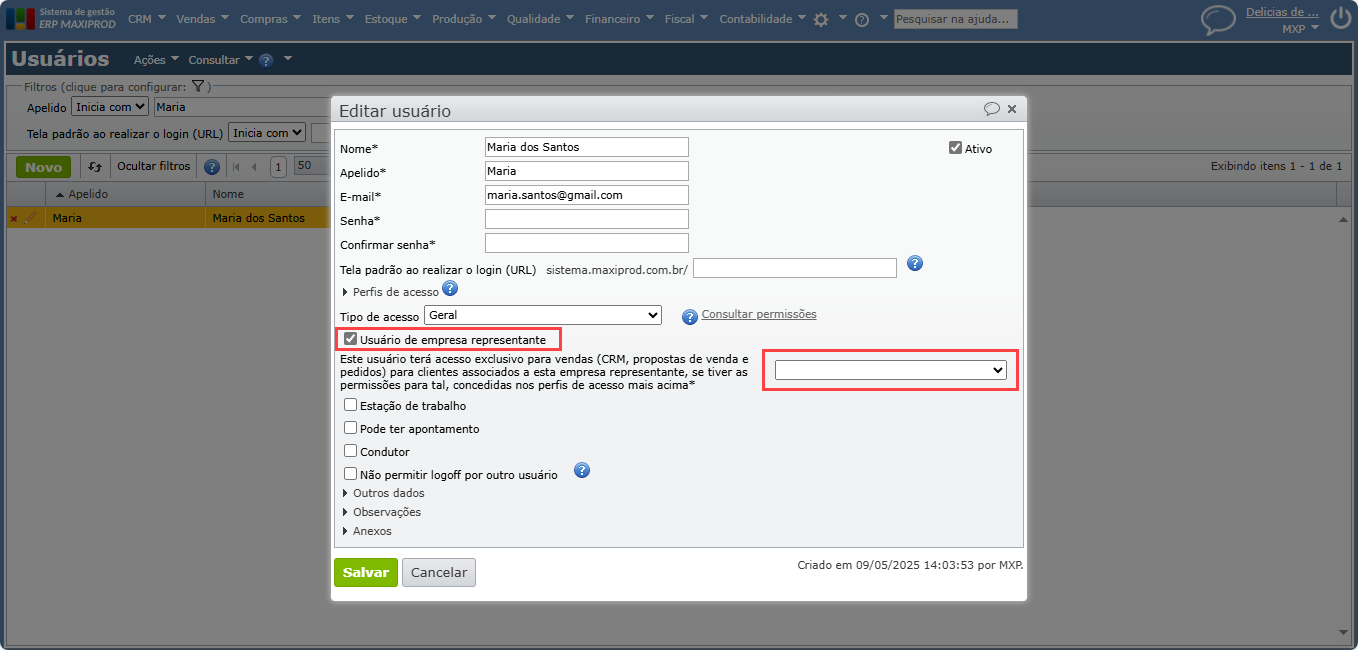
Task: Click help icon before Consultar permissões
Action: [x=690, y=317]
